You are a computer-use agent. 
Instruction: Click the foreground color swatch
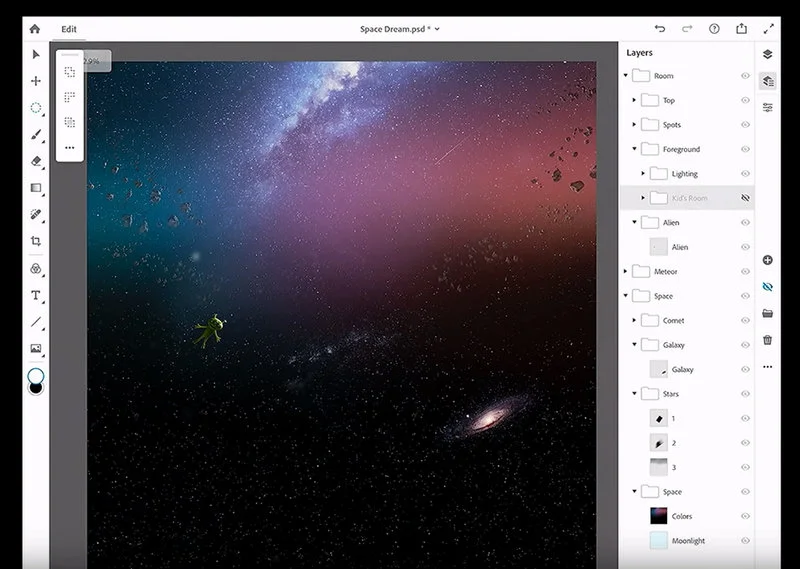[x=36, y=376]
